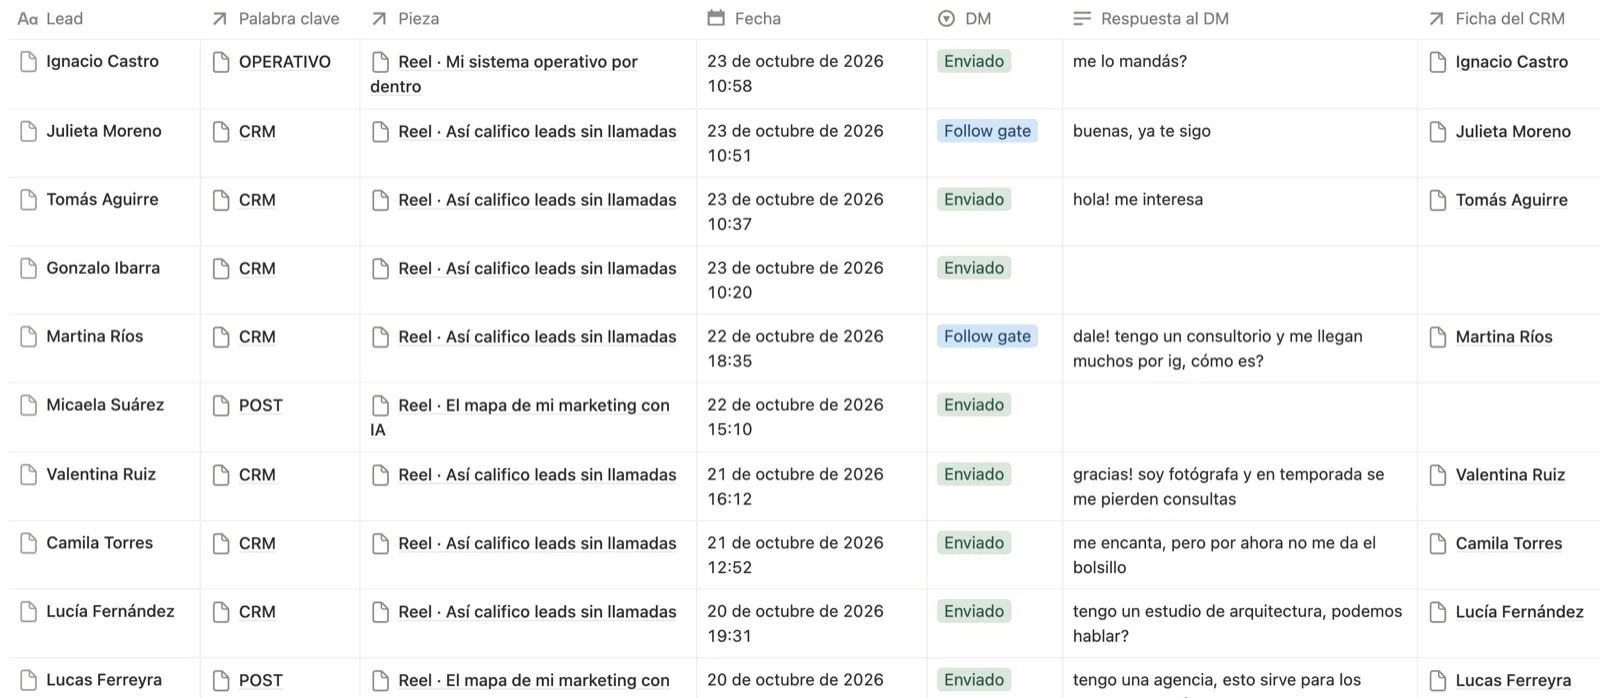This screenshot has height=698, width=1600.
Task: Click page icon beside CRM in Tomás Aguirre row
Action: click(221, 200)
